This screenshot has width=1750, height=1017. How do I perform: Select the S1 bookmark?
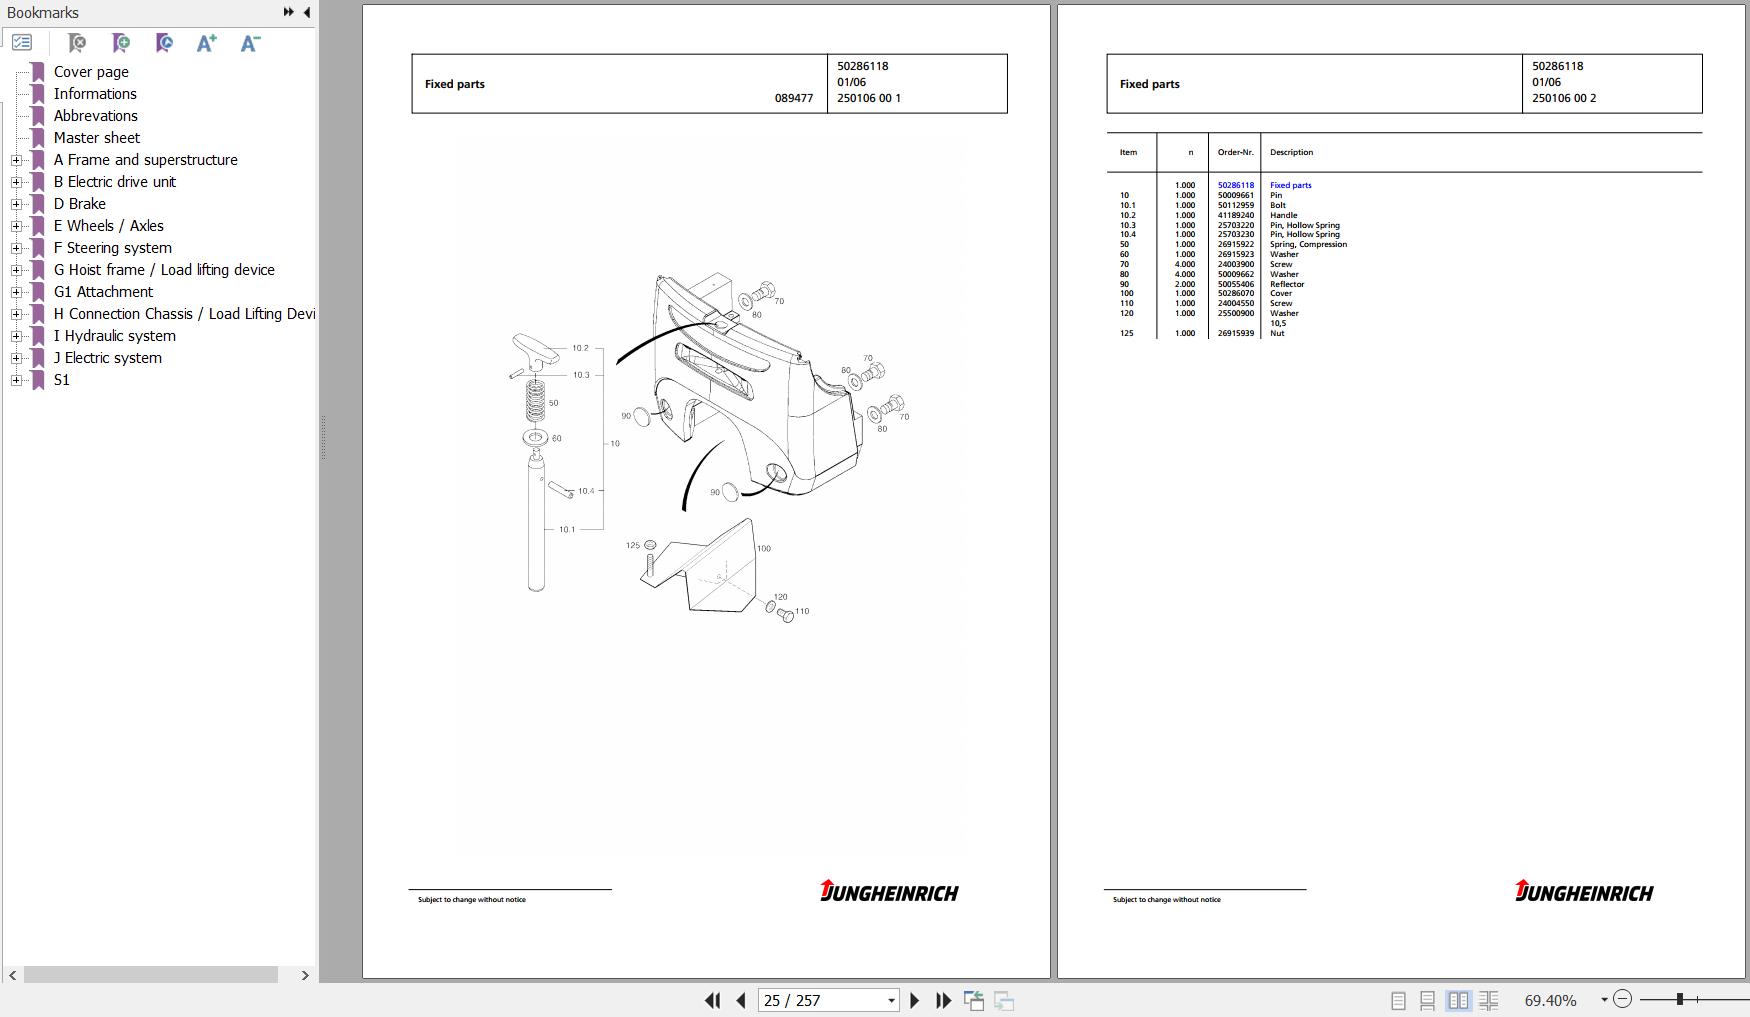[62, 380]
